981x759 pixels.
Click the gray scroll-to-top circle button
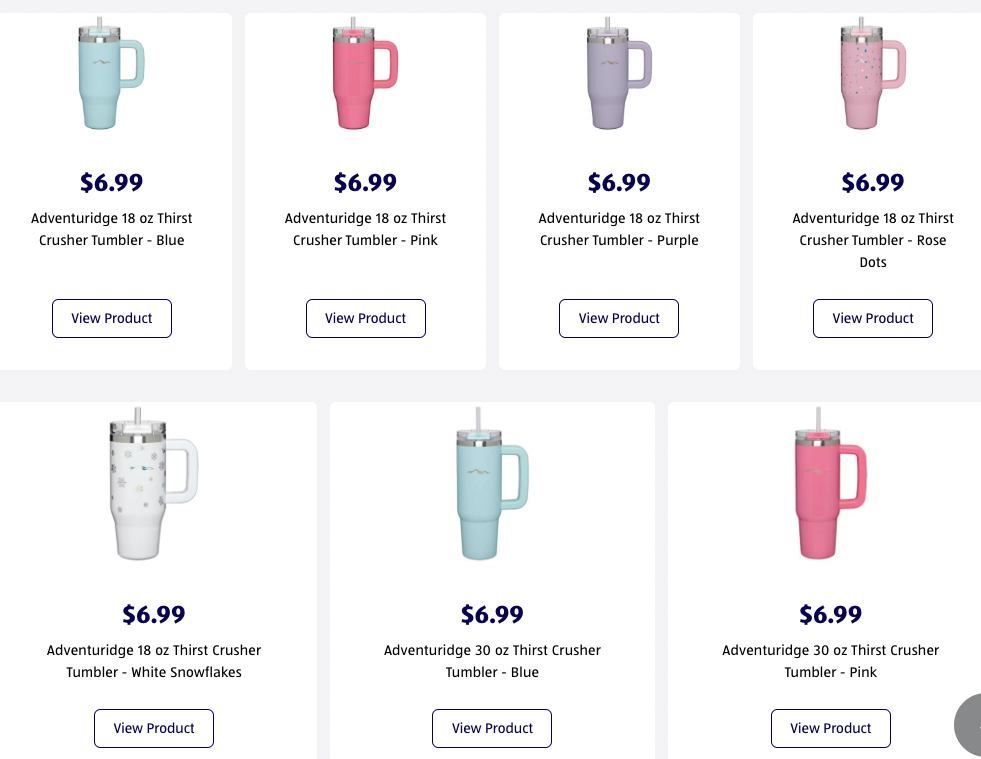(970, 724)
